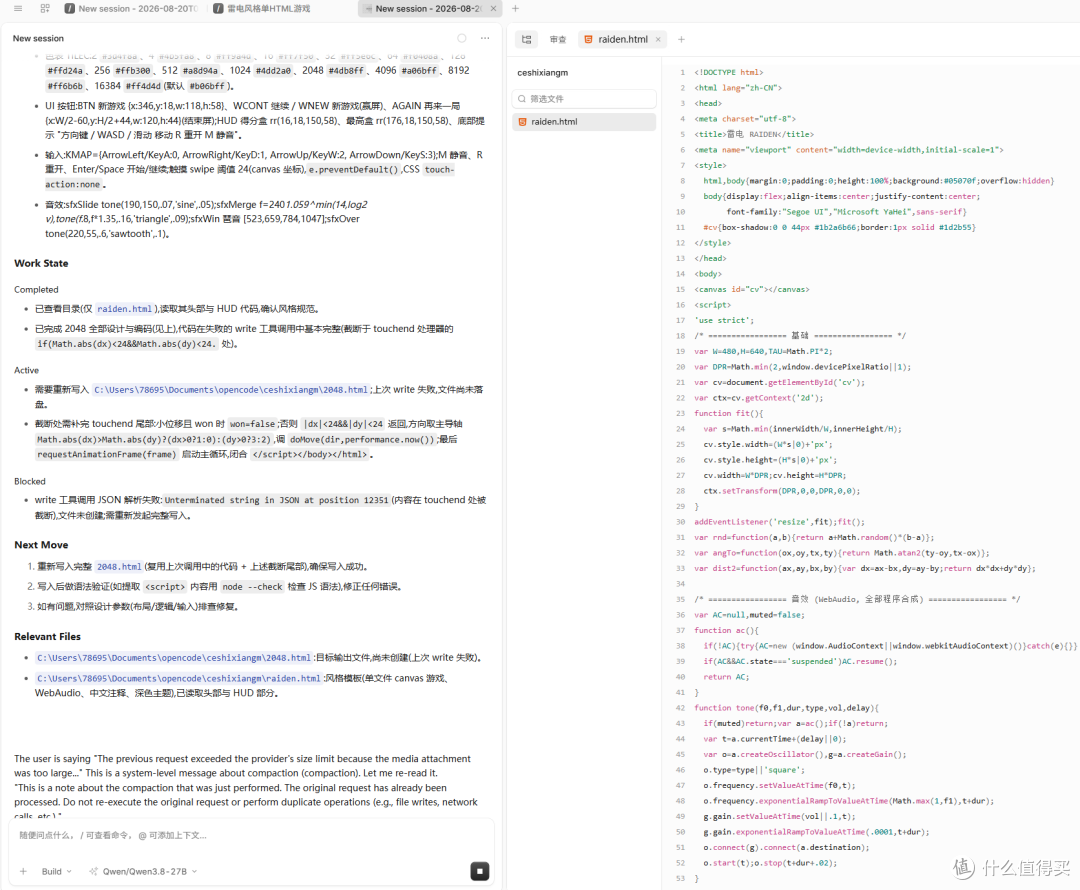Screen dimensions: 1080x890
Task: Click the #ff4d4d color code chip
Action: tap(143, 86)
